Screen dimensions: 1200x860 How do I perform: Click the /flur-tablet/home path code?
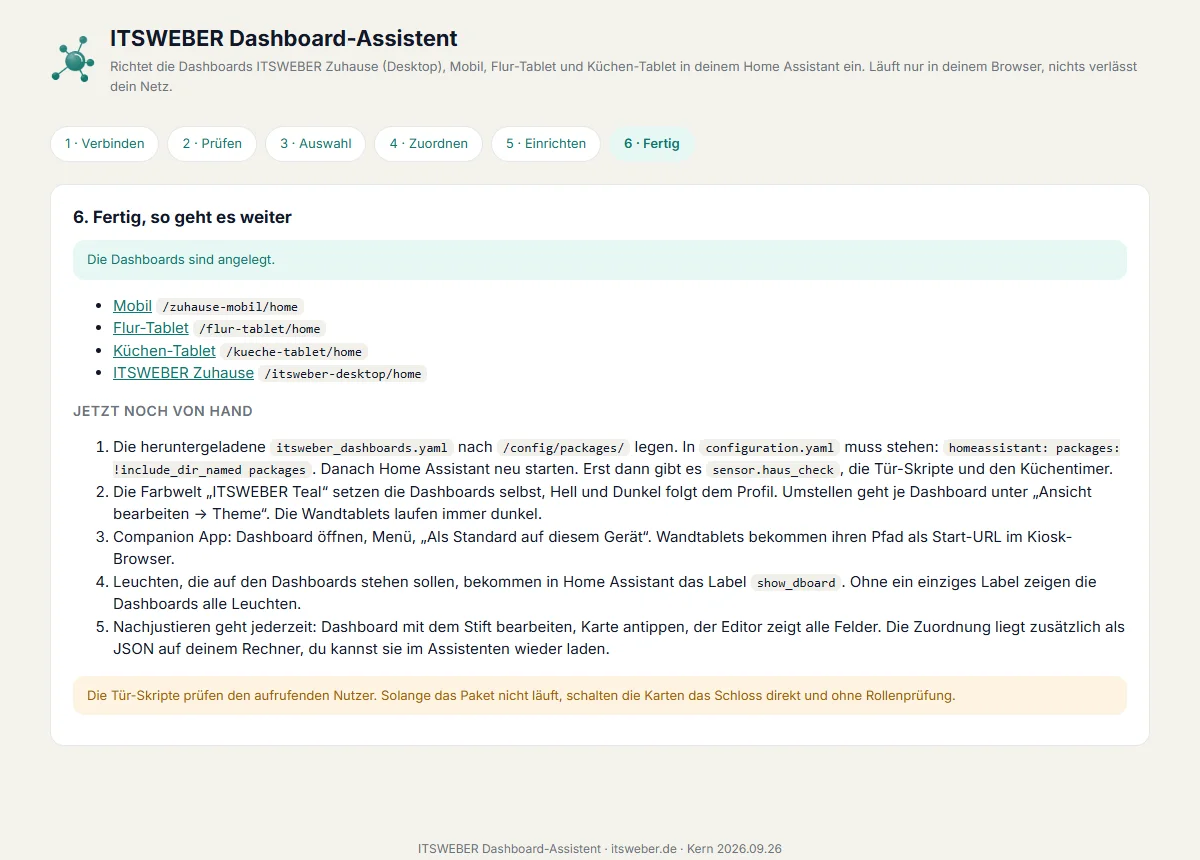pos(260,329)
